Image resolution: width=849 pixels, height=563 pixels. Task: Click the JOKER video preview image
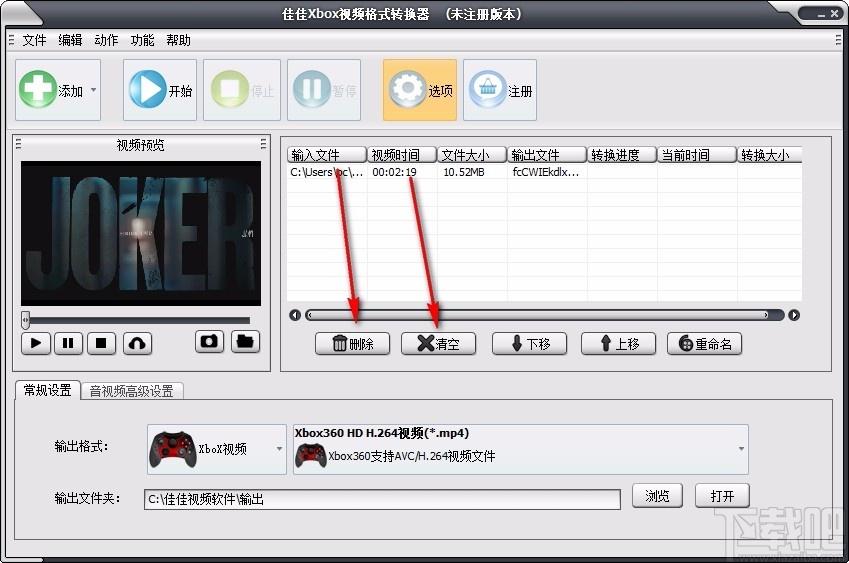coord(141,233)
